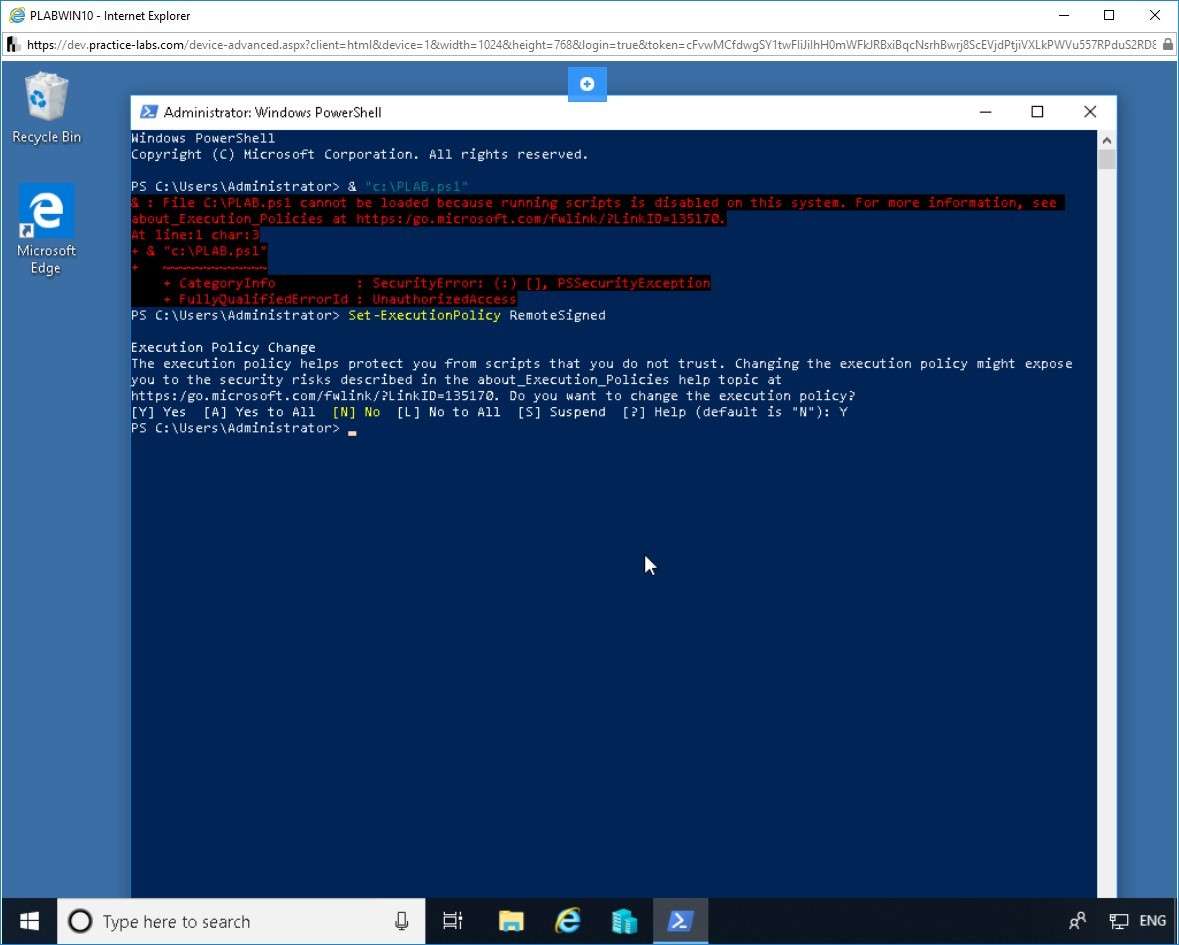The height and width of the screenshot is (945, 1179).
Task: Launch File Explorer from the taskbar
Action: (x=511, y=921)
